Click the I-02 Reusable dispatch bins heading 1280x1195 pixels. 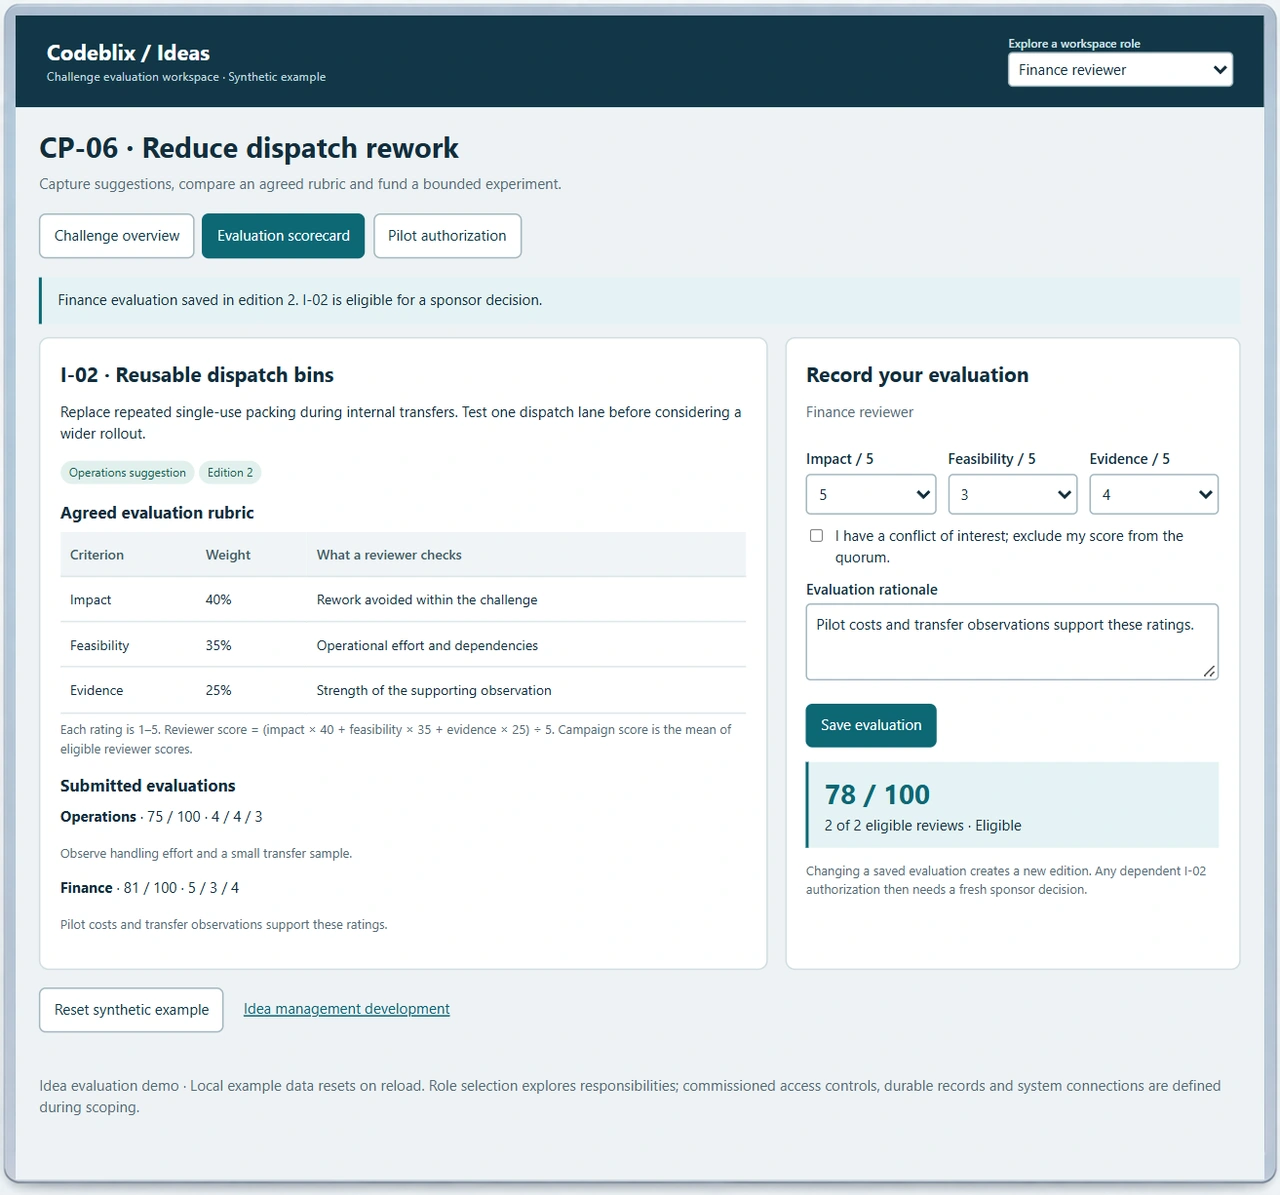pyautogui.click(x=197, y=375)
